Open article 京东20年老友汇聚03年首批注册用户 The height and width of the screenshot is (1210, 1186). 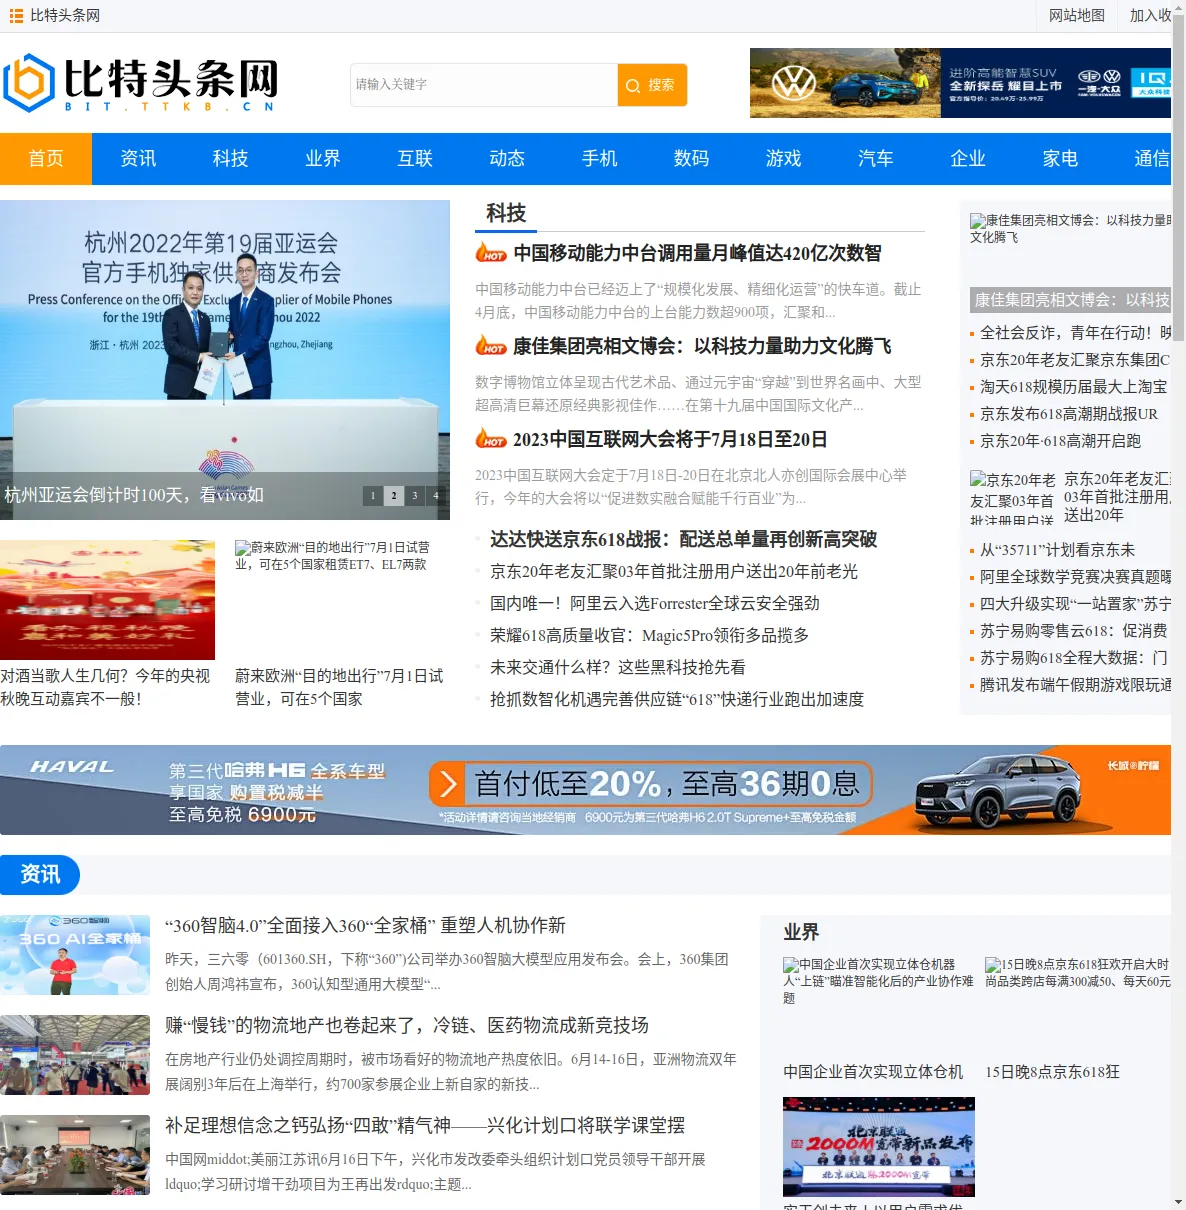click(x=674, y=571)
